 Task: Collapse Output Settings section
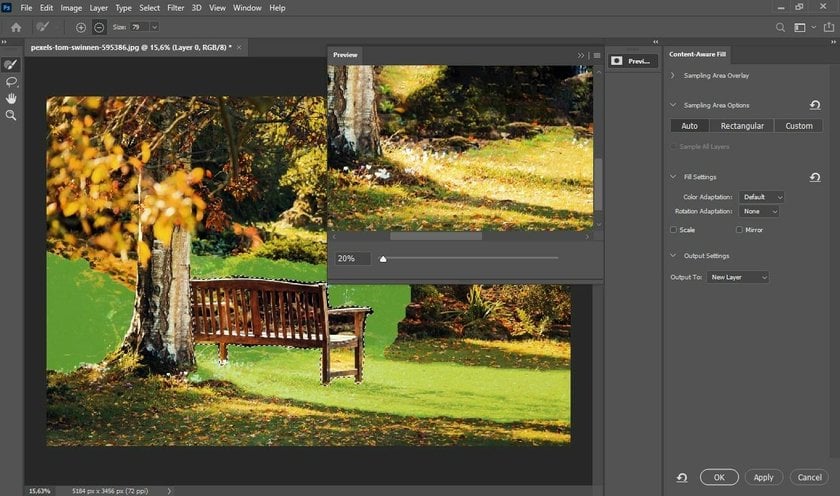[x=673, y=255]
